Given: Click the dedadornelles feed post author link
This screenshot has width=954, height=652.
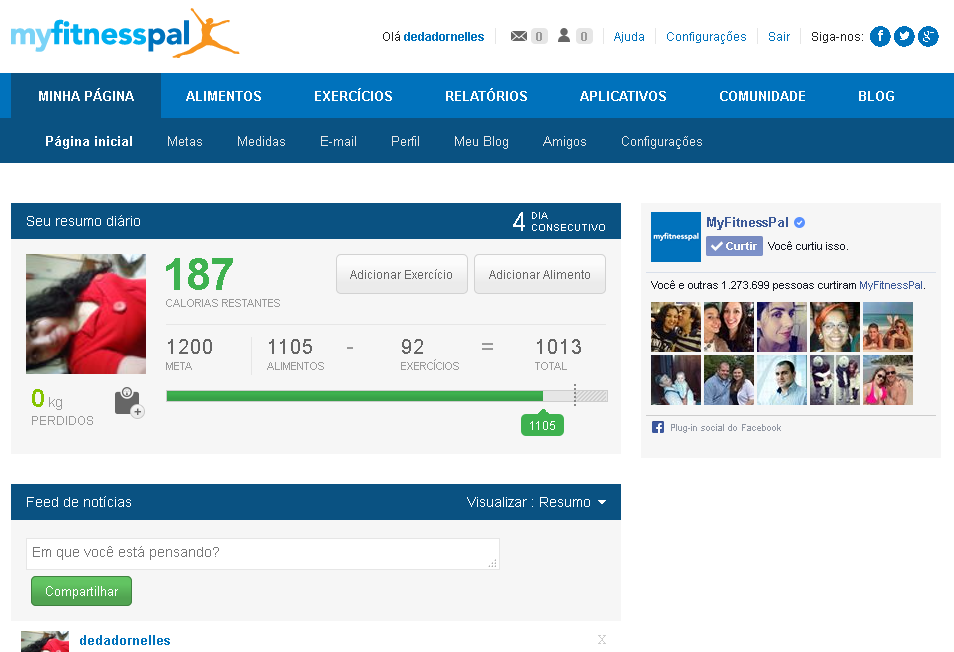Looking at the screenshot, I should 125,640.
